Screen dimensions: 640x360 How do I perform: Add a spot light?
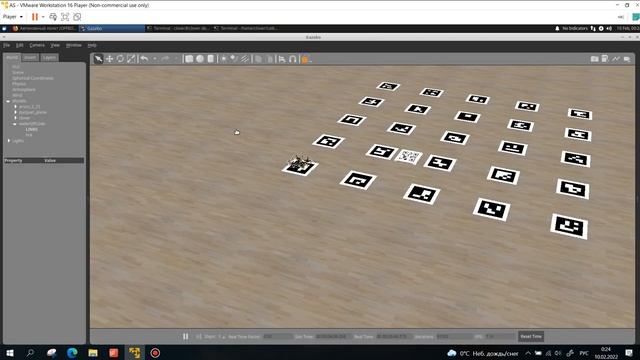(233, 59)
